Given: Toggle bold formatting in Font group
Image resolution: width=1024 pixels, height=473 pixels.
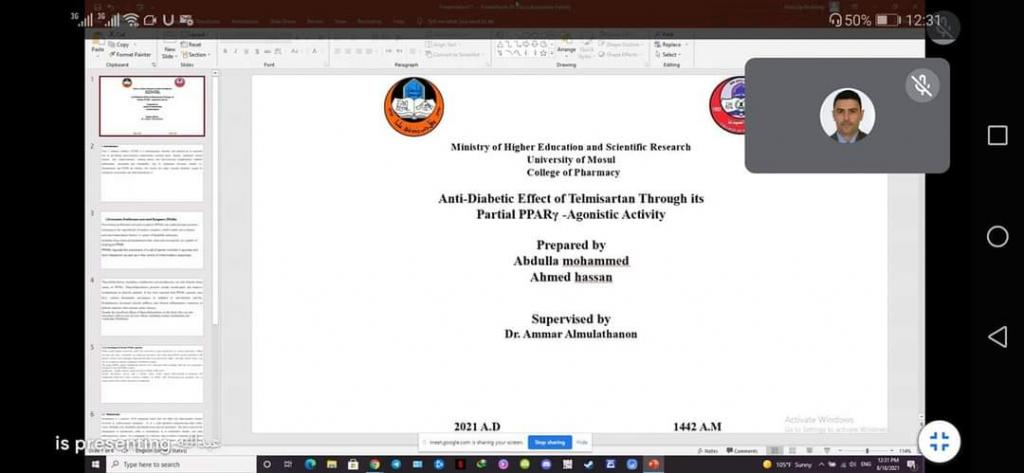Looking at the screenshot, I should coord(225,51).
